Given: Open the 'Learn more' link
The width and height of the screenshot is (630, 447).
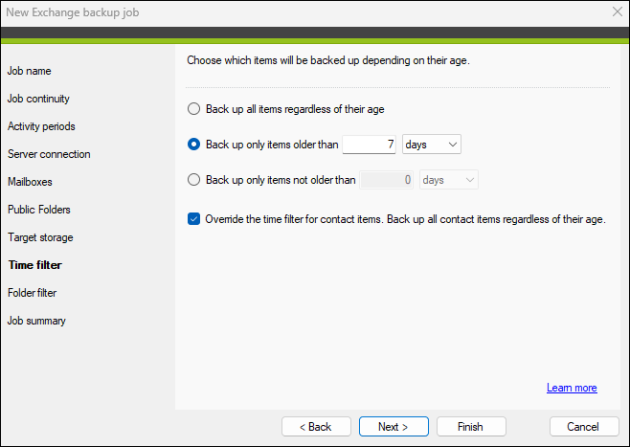Looking at the screenshot, I should [x=572, y=388].
